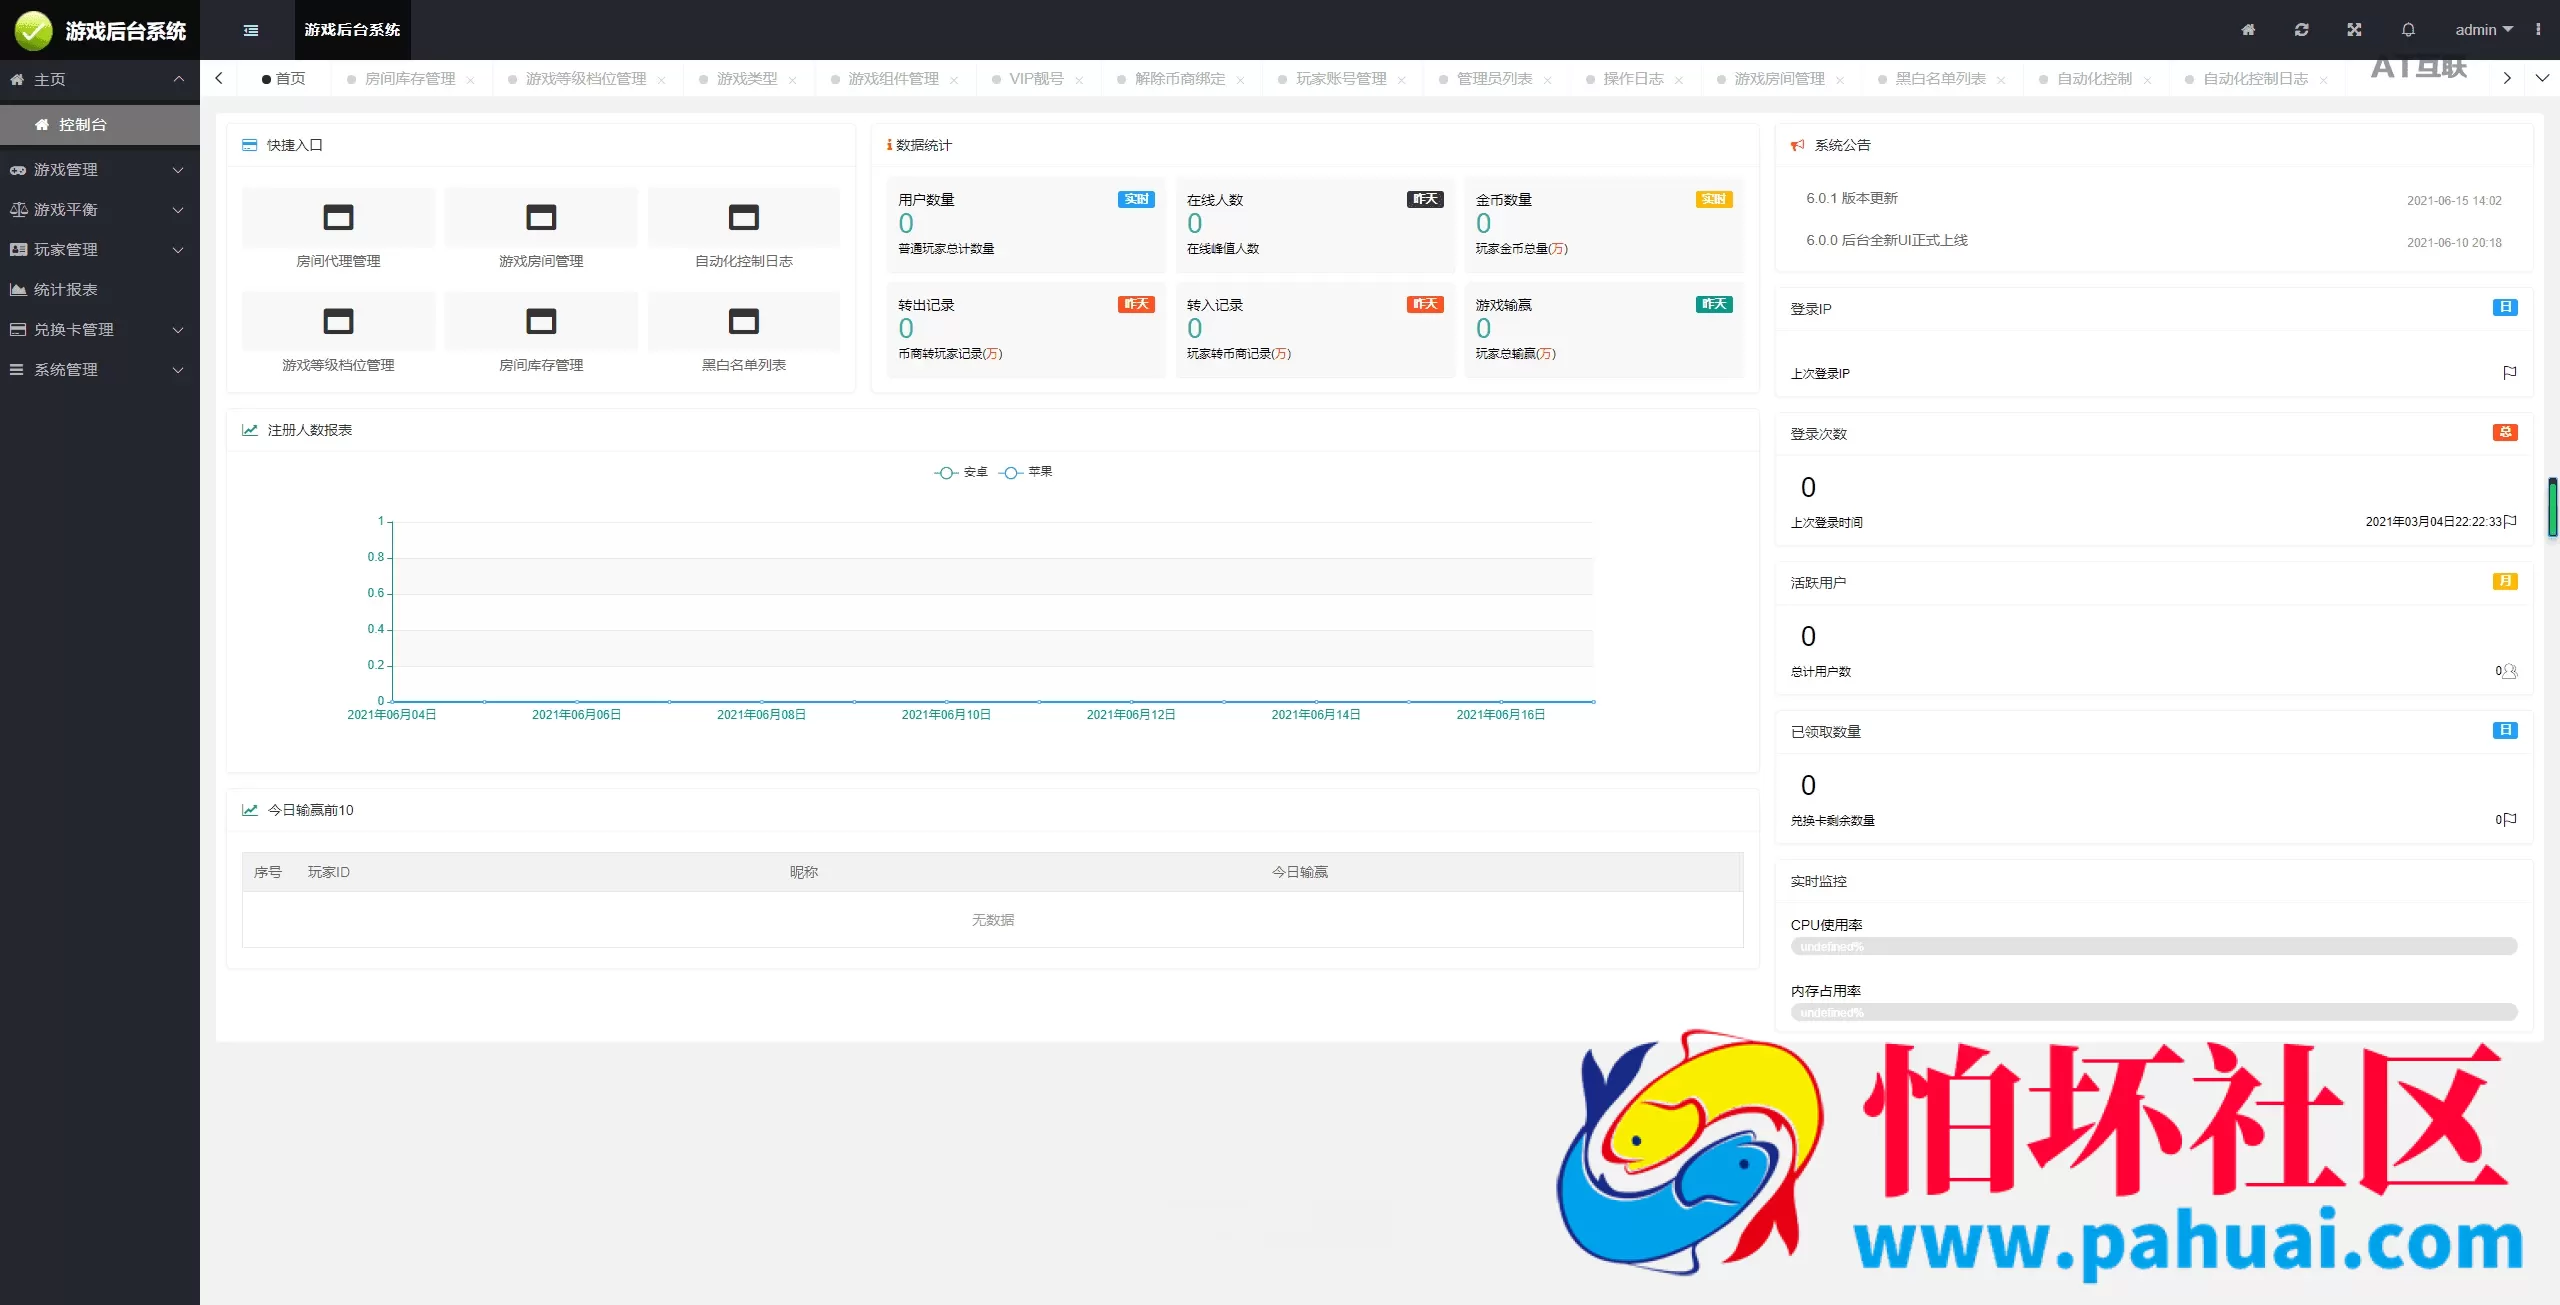
Task: Open the admin user dropdown
Action: [2484, 30]
